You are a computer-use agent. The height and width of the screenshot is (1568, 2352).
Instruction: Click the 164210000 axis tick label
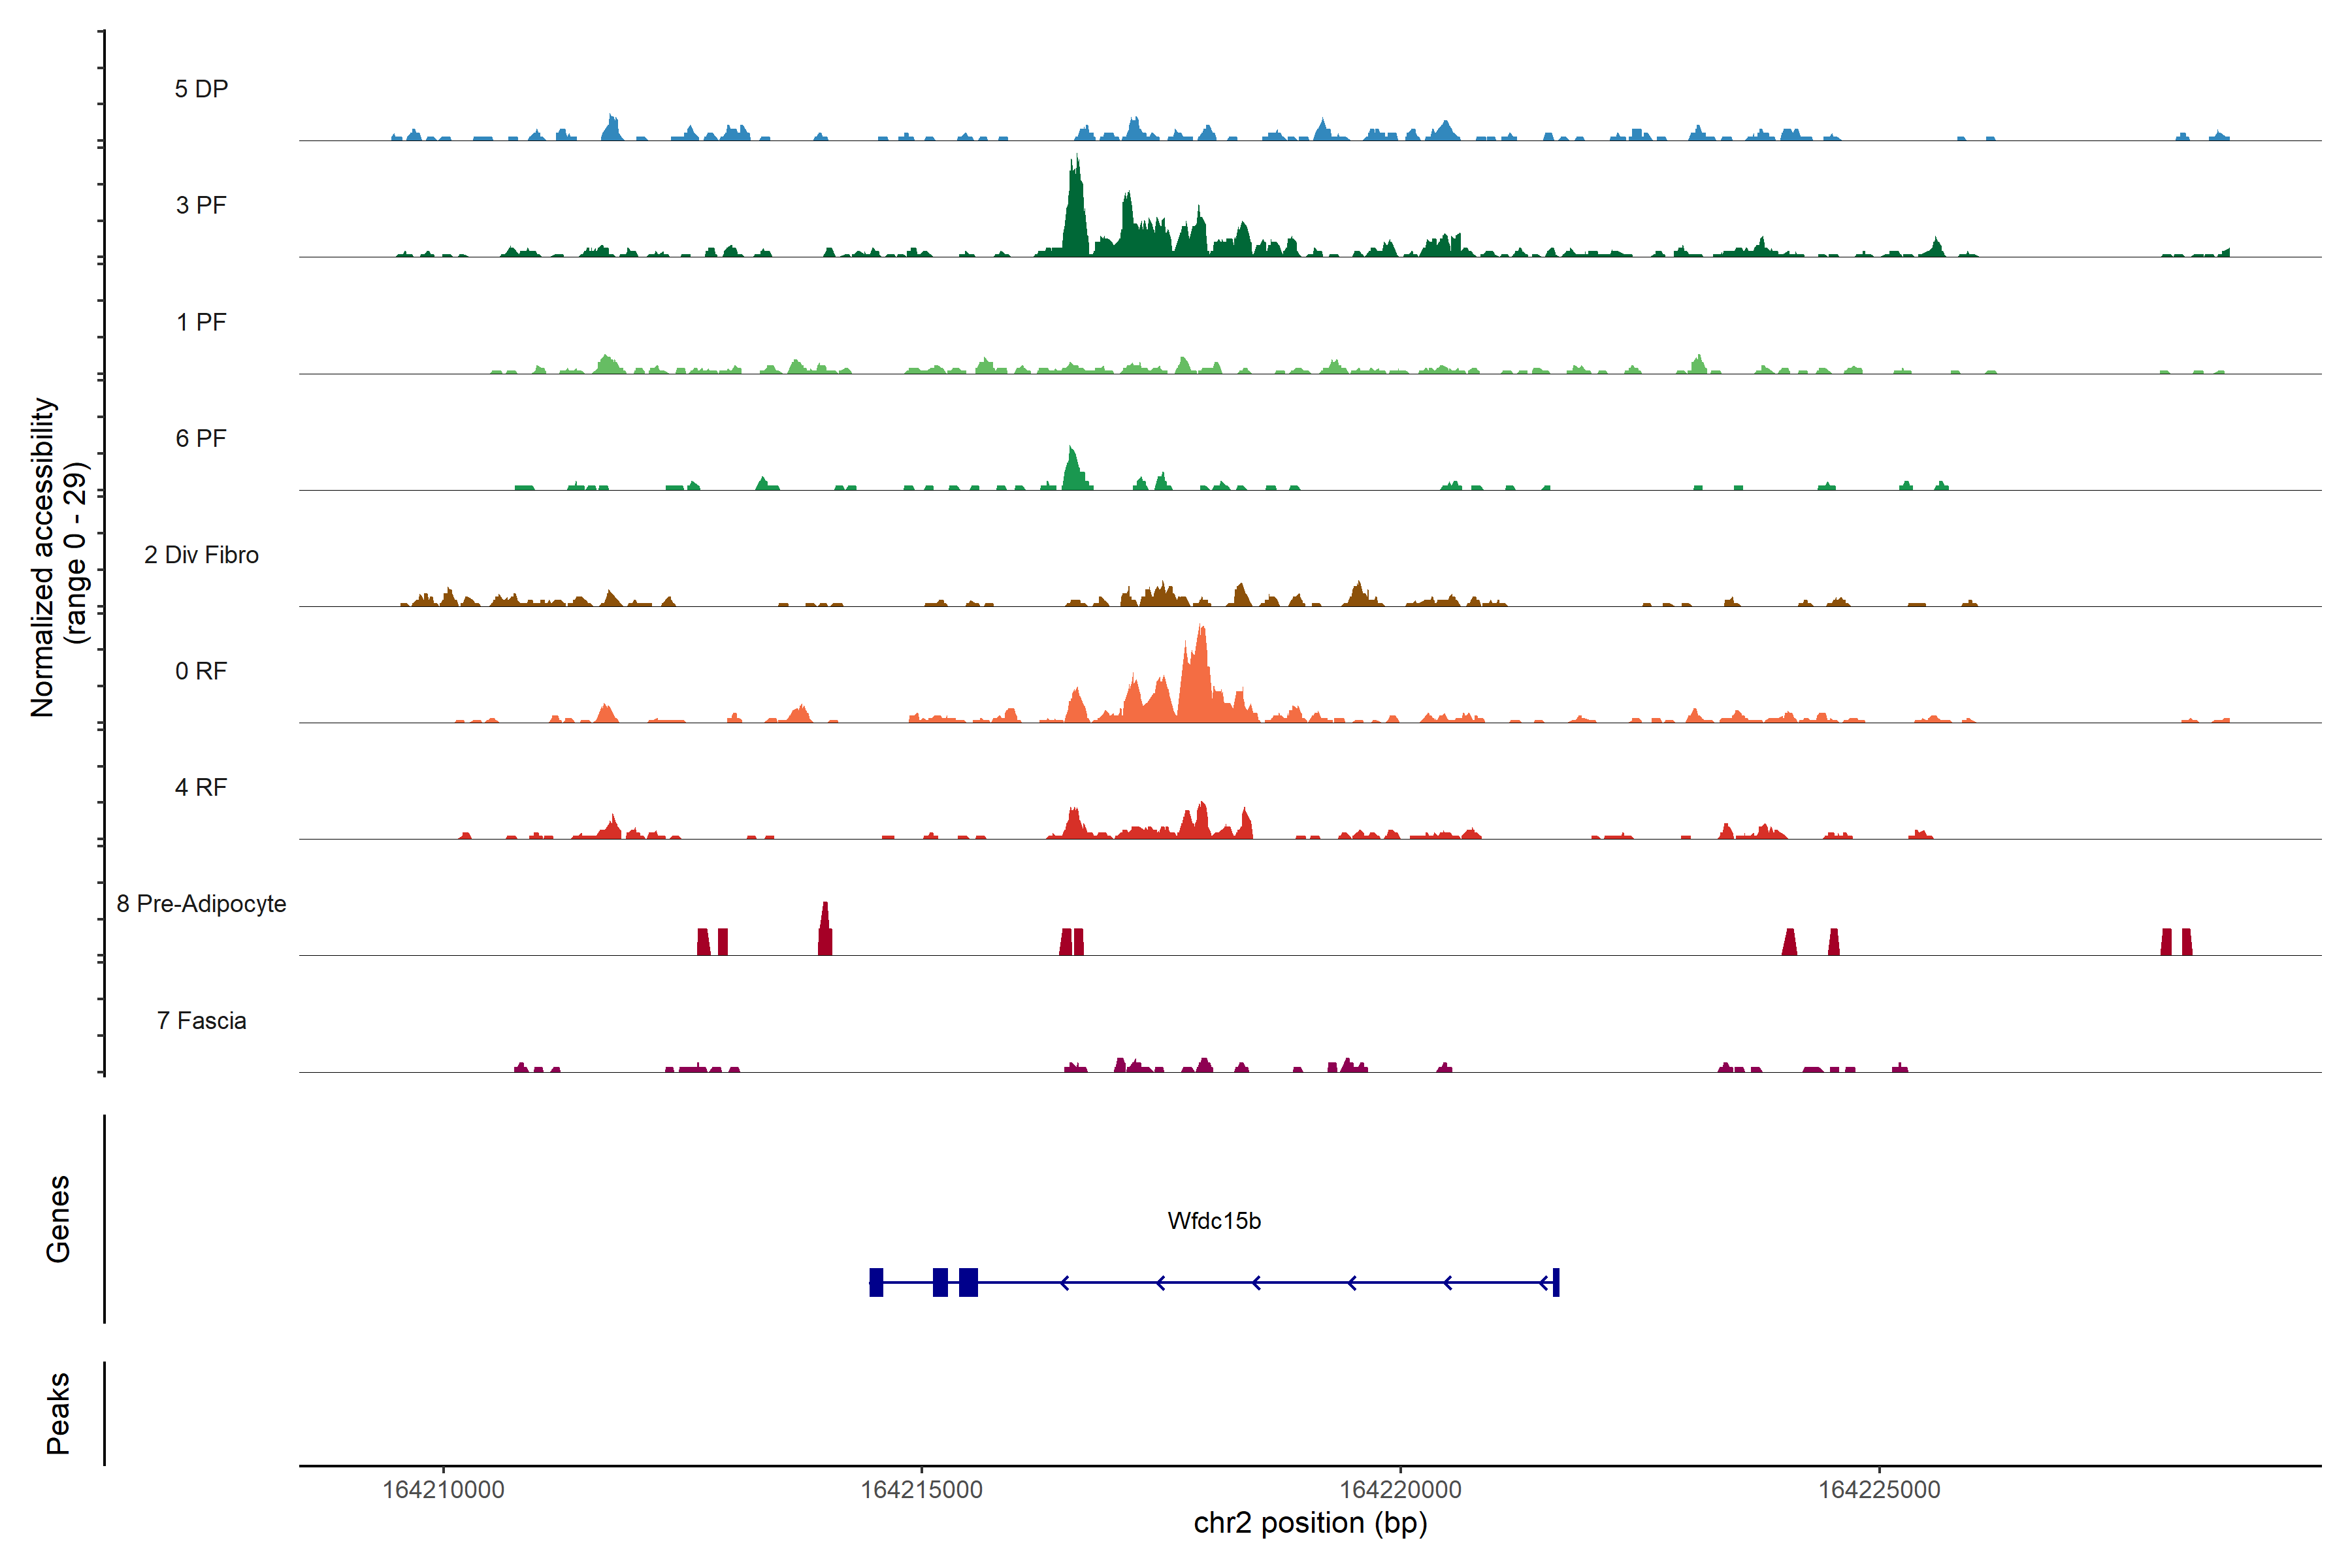(x=443, y=1489)
